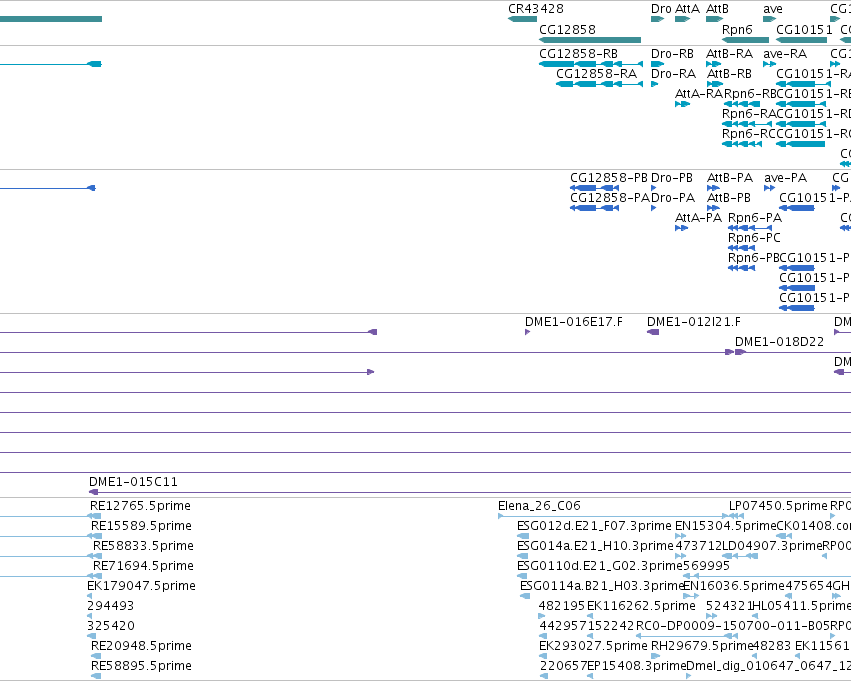Open EST RE20948.5prime
Screen dimensions: 851x681
click(x=141, y=646)
